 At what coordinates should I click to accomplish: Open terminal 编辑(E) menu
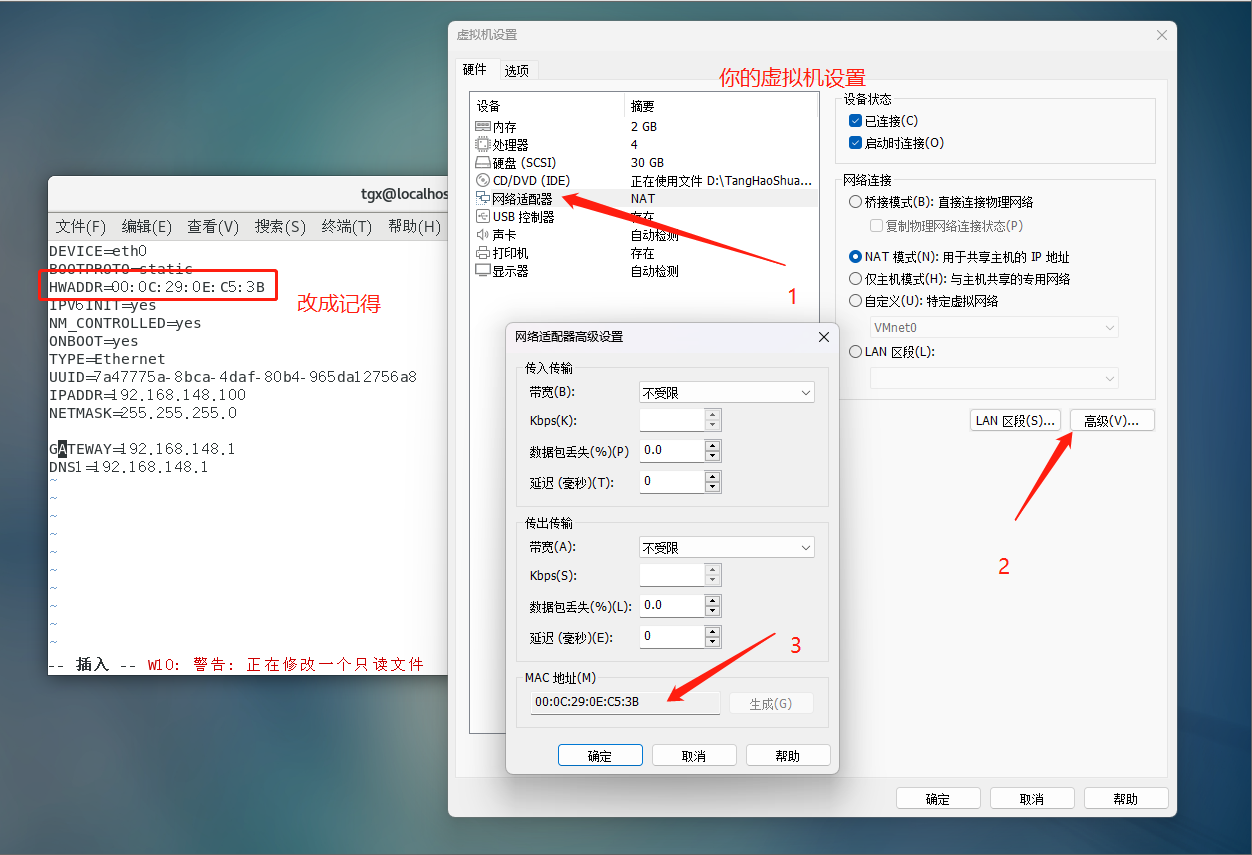pyautogui.click(x=147, y=227)
